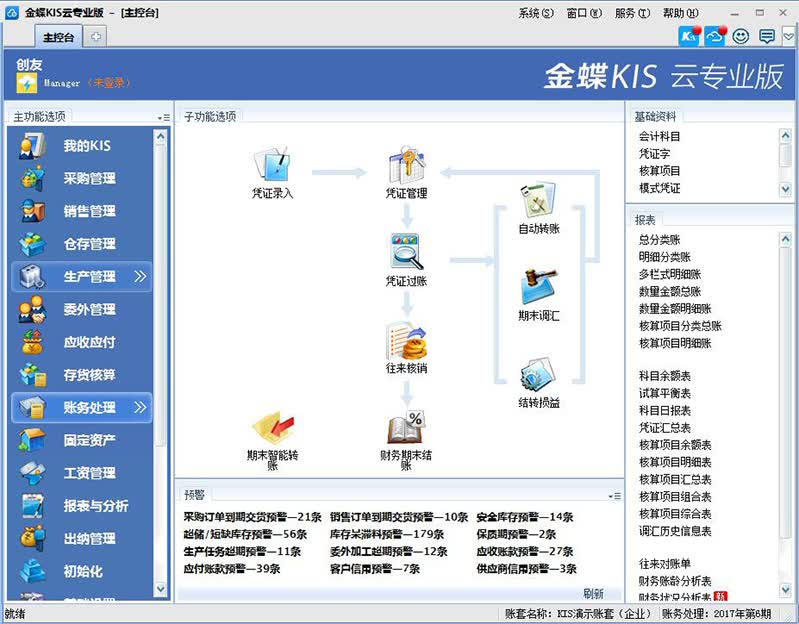Click the add new tab plus button
The image size is (799, 624).
point(96,36)
